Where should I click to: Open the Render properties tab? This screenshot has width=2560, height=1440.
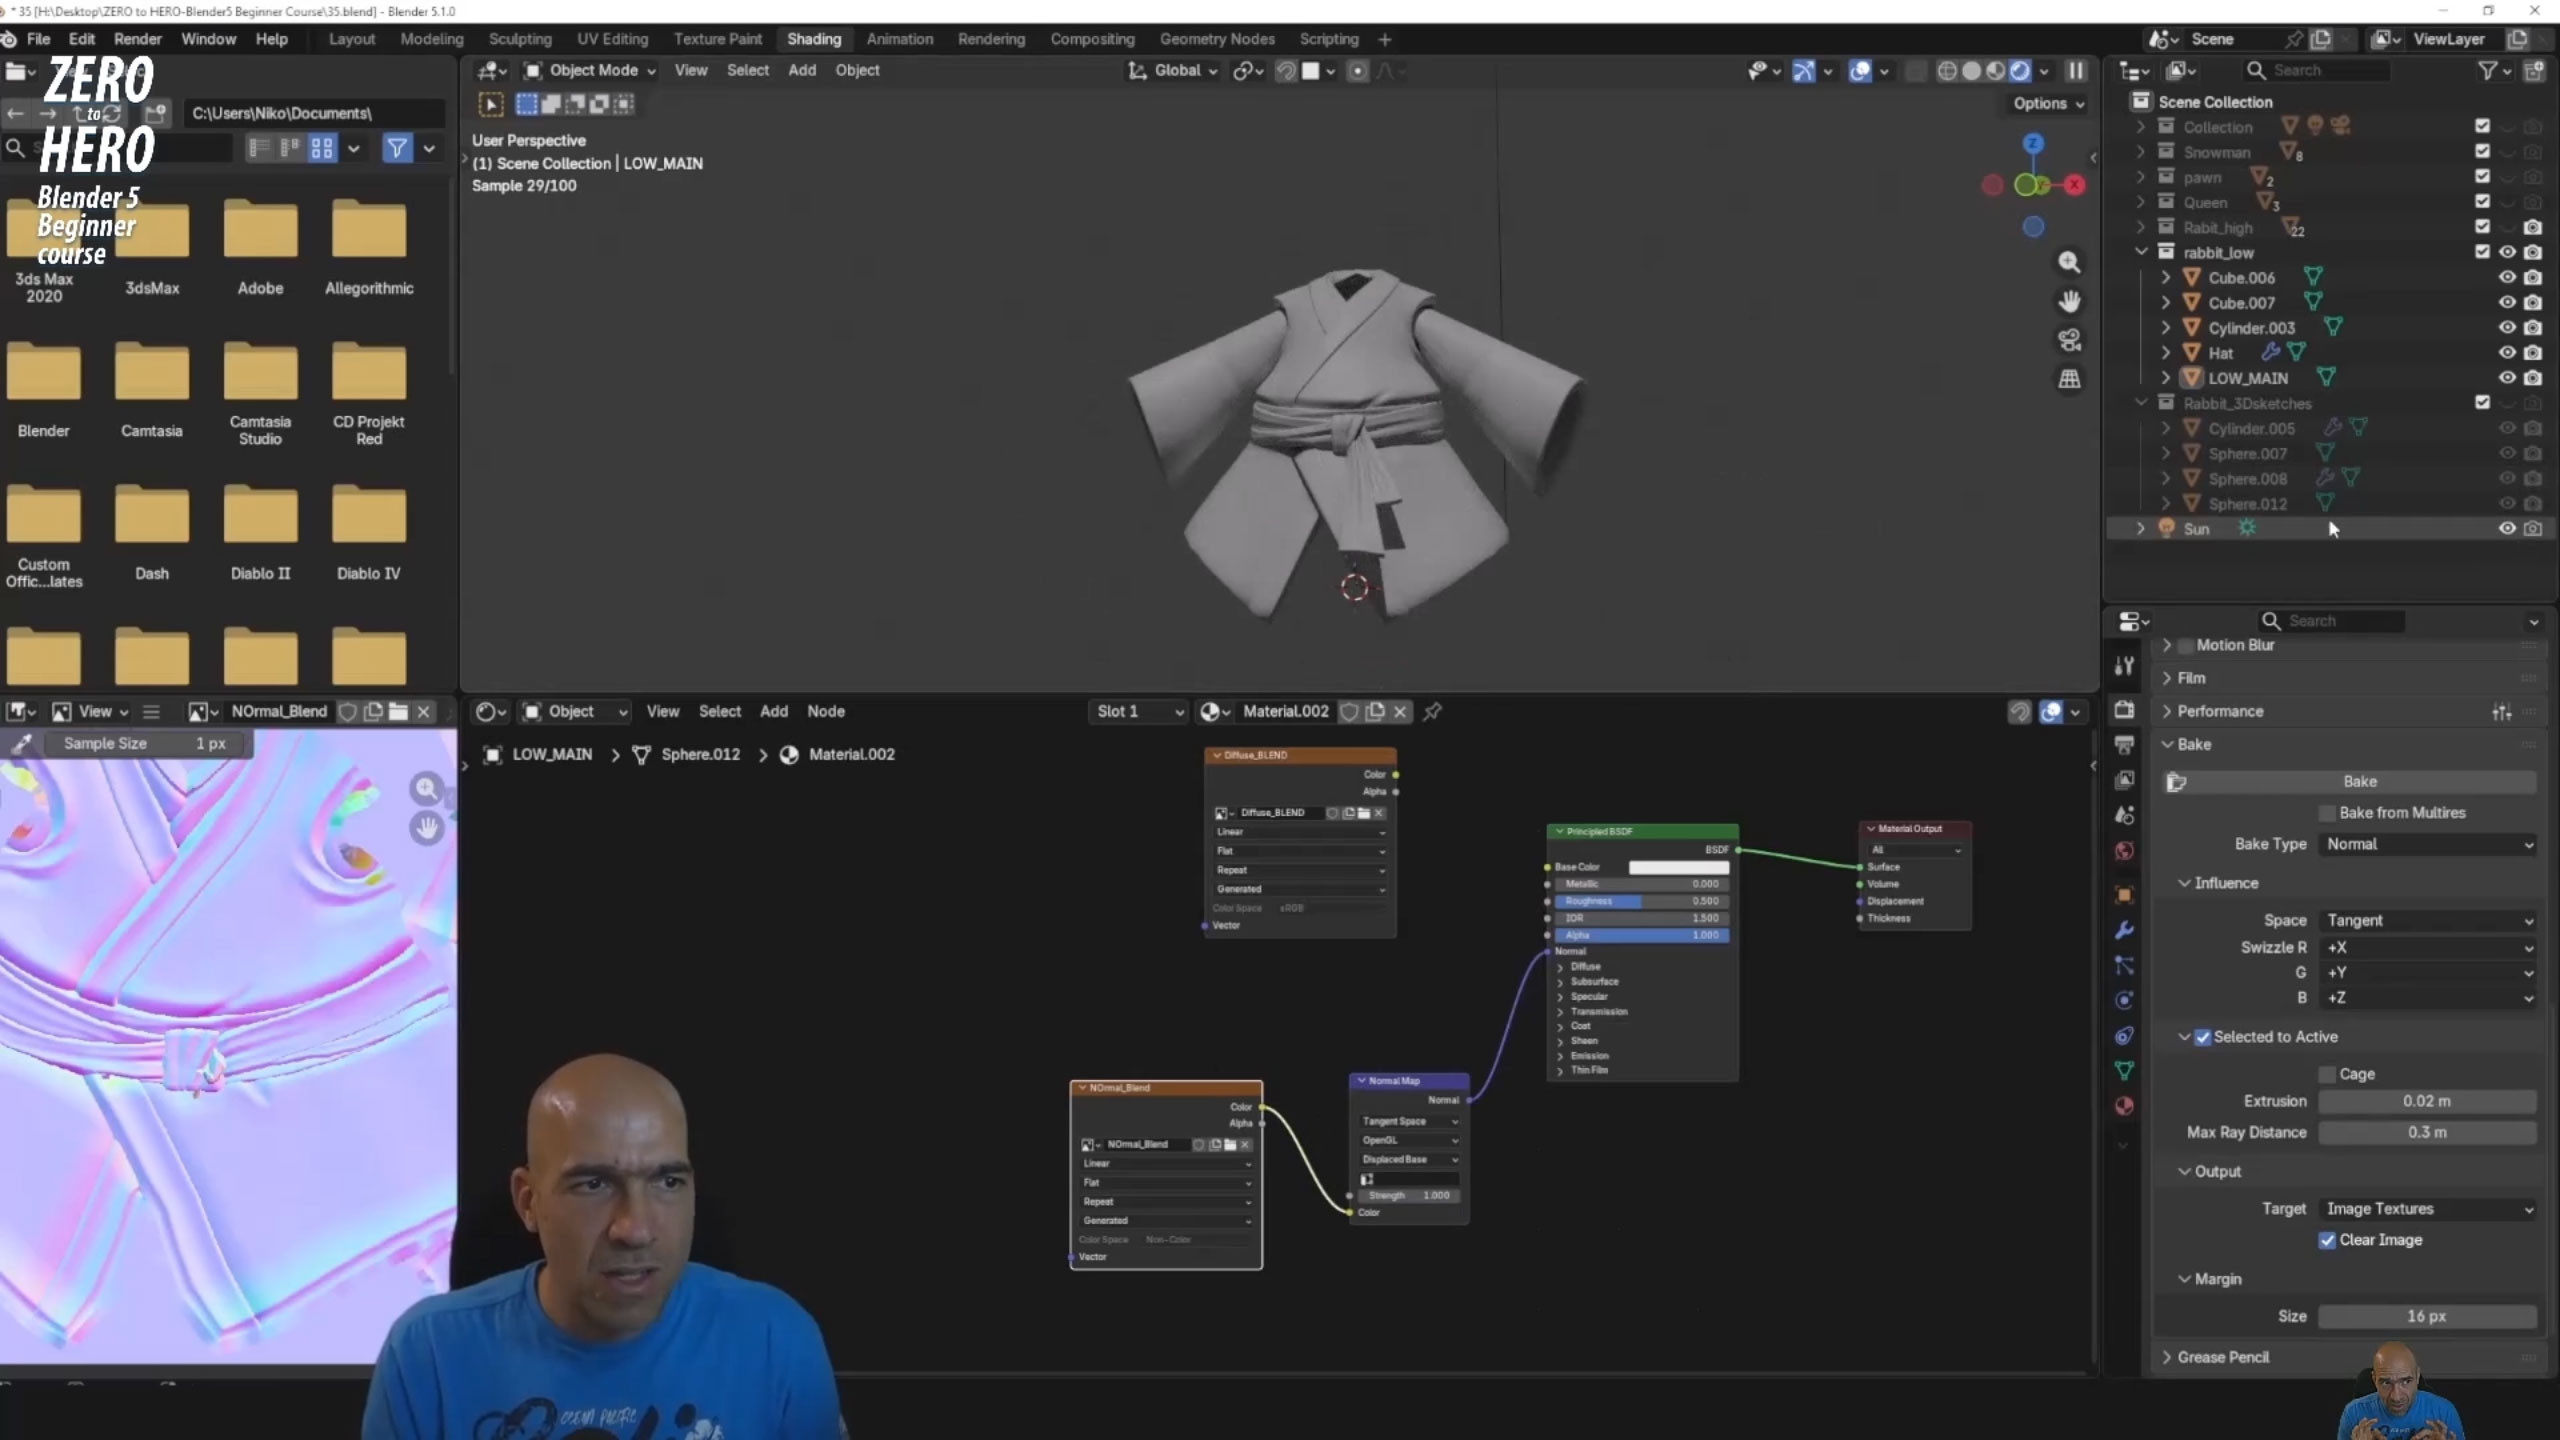click(2124, 710)
